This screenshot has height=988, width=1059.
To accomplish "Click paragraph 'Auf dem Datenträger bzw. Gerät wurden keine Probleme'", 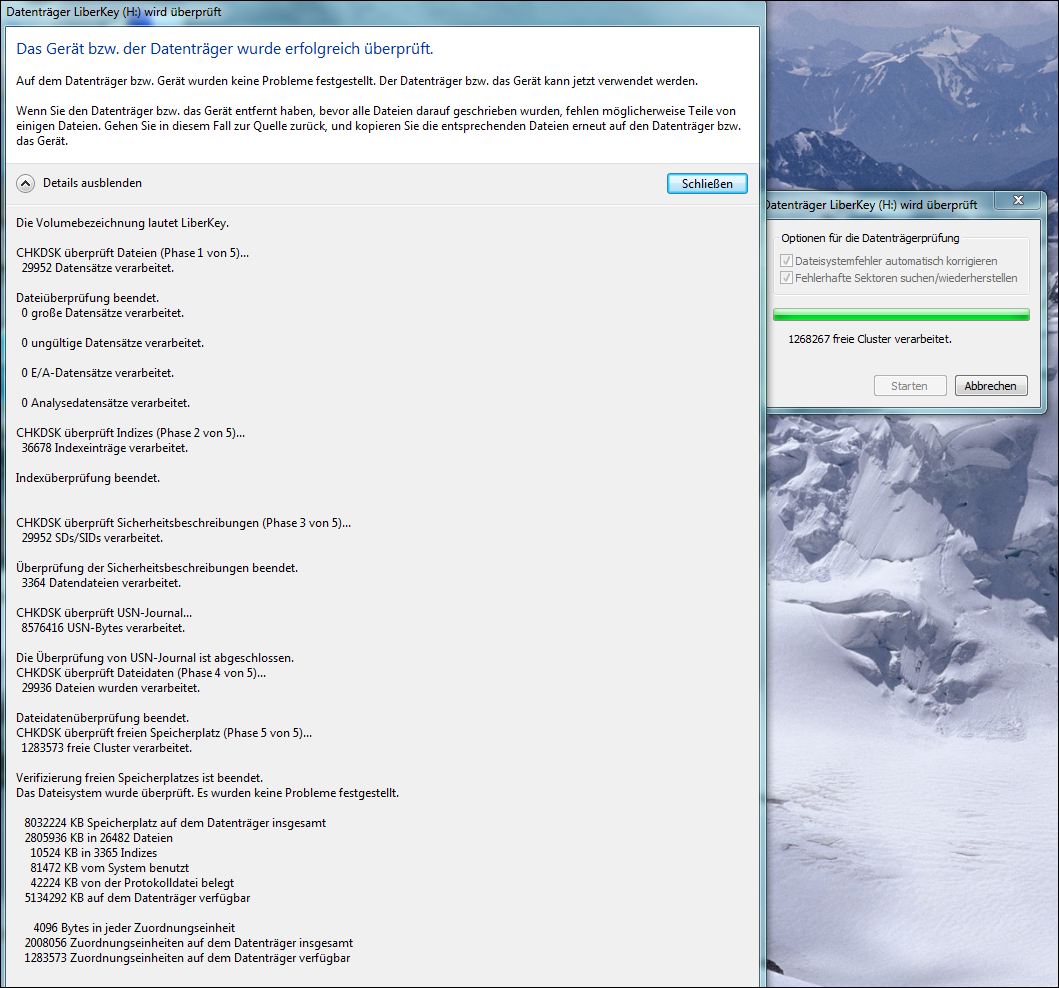I will click(357, 81).
